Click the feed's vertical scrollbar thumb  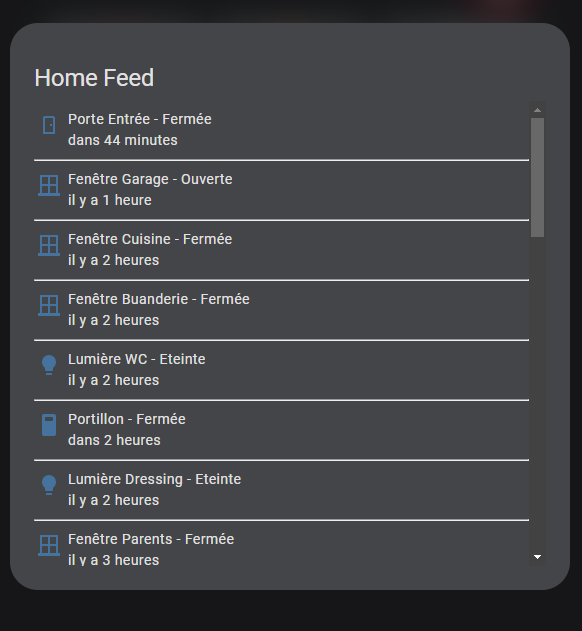tap(537, 177)
